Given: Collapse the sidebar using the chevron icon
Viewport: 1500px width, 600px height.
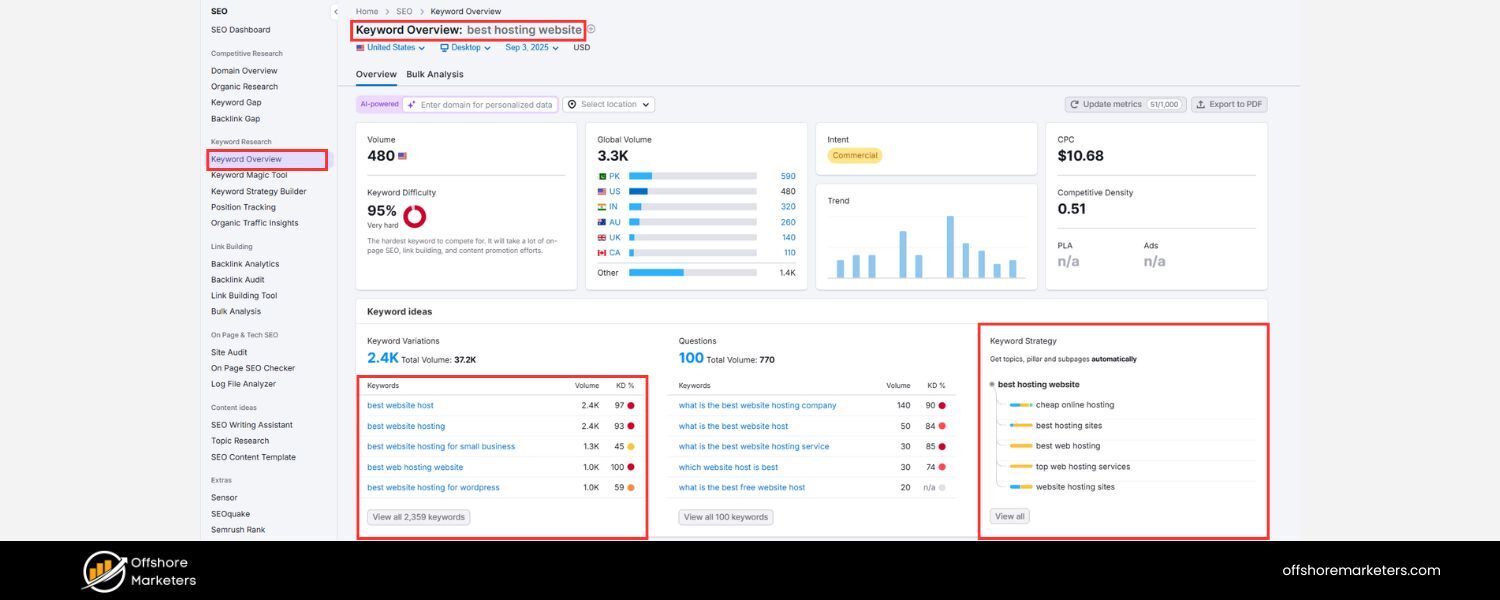Looking at the screenshot, I should [x=336, y=12].
